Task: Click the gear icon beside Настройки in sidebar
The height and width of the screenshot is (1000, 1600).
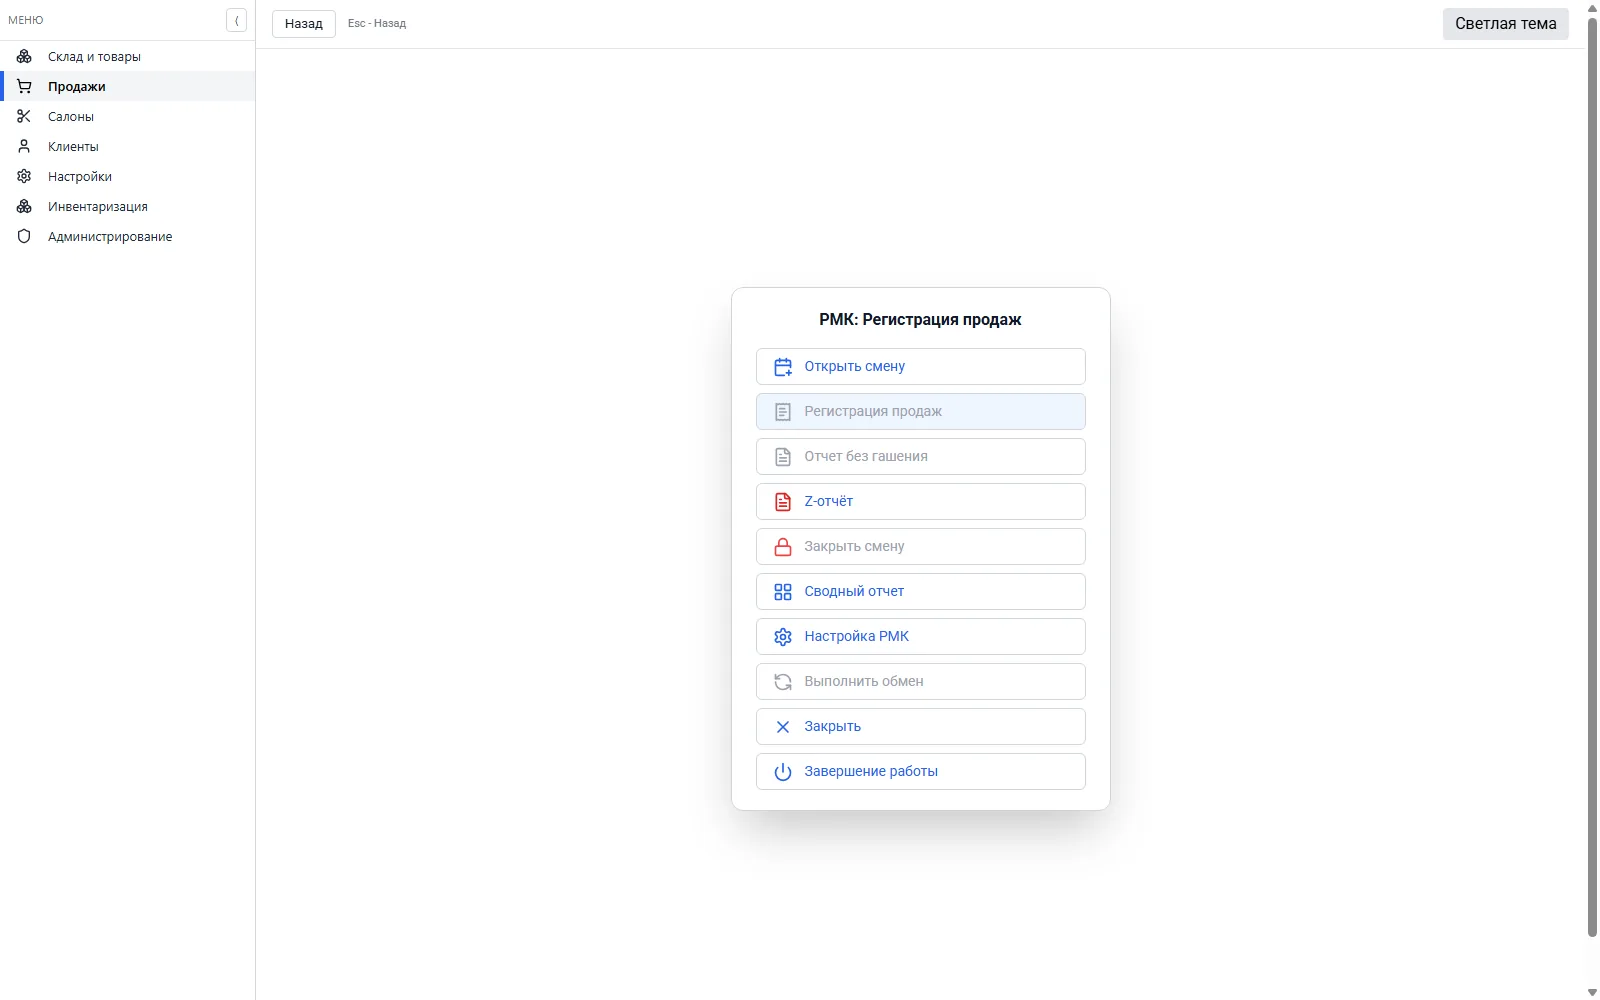Action: (24, 176)
